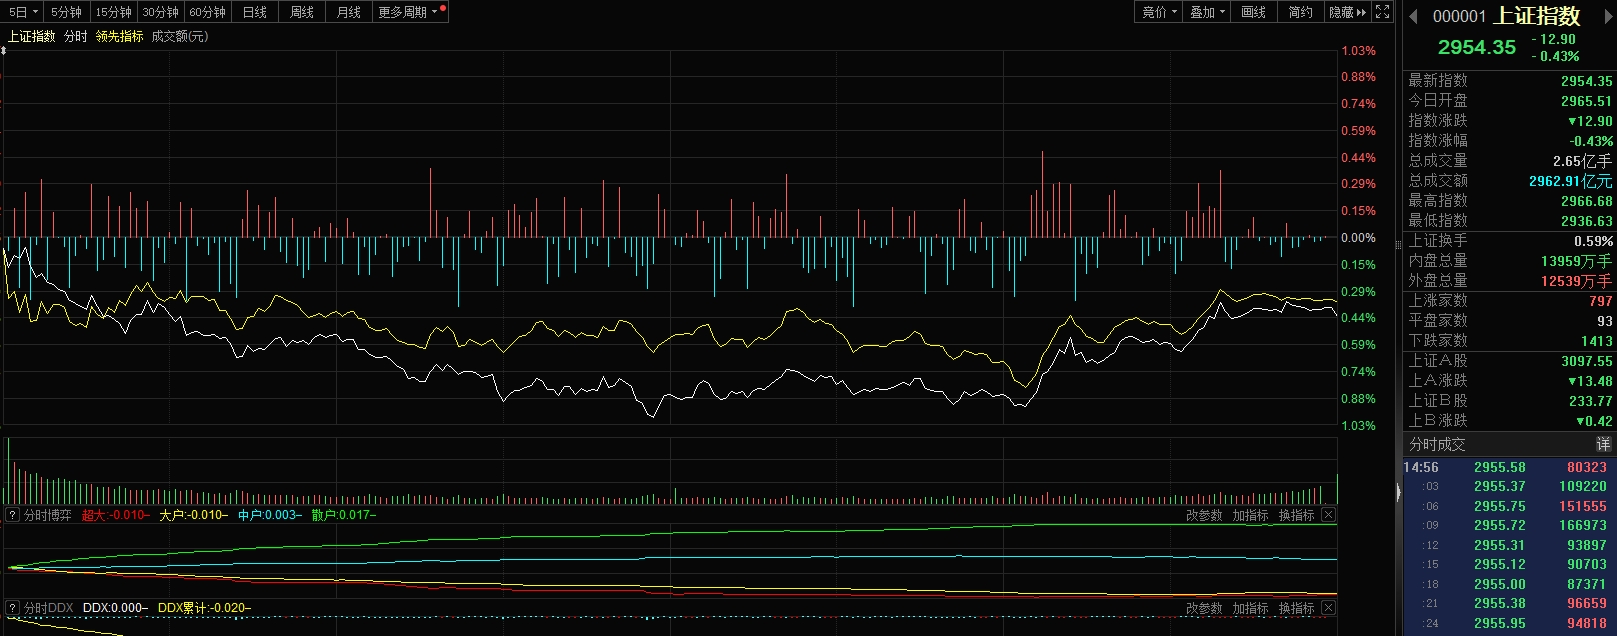Collapse right panel with splitter arrow
The height and width of the screenshot is (636, 1617).
[x=1398, y=491]
